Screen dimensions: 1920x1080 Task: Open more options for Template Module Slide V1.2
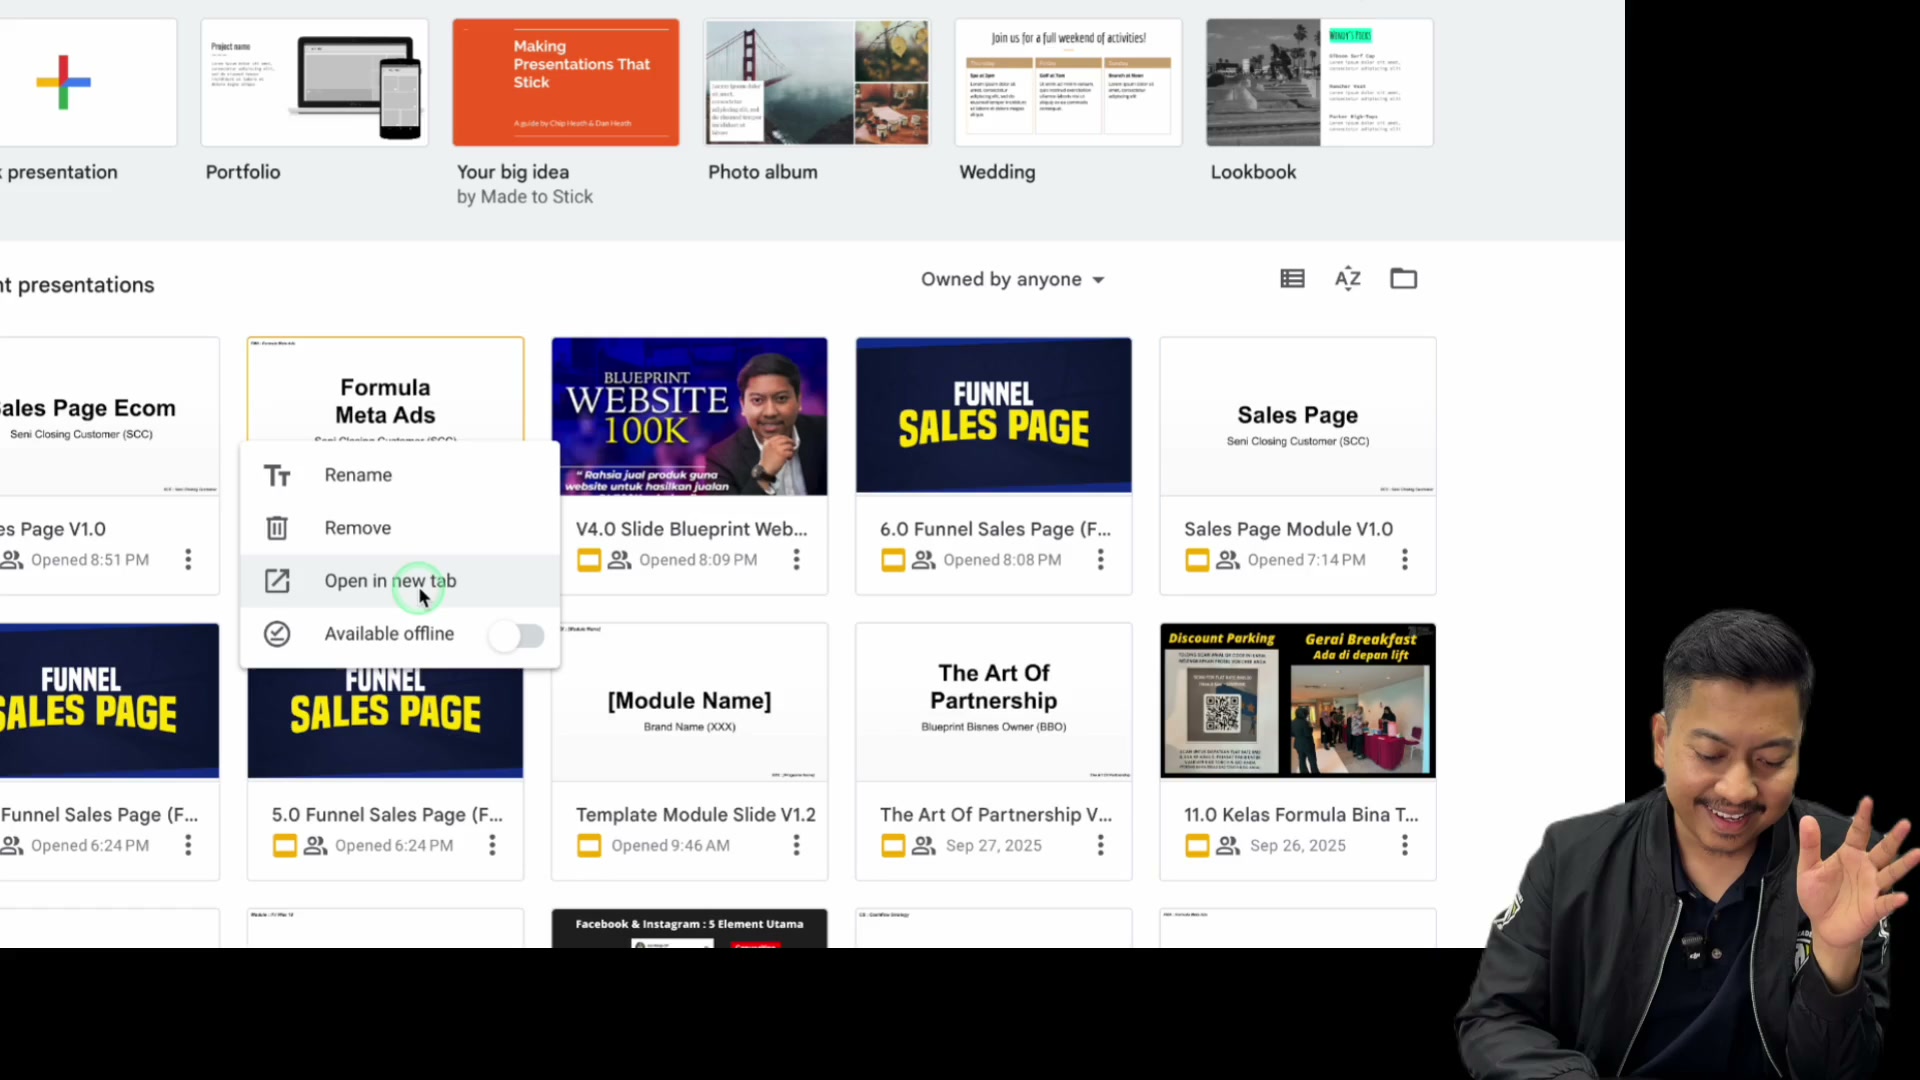(x=796, y=846)
